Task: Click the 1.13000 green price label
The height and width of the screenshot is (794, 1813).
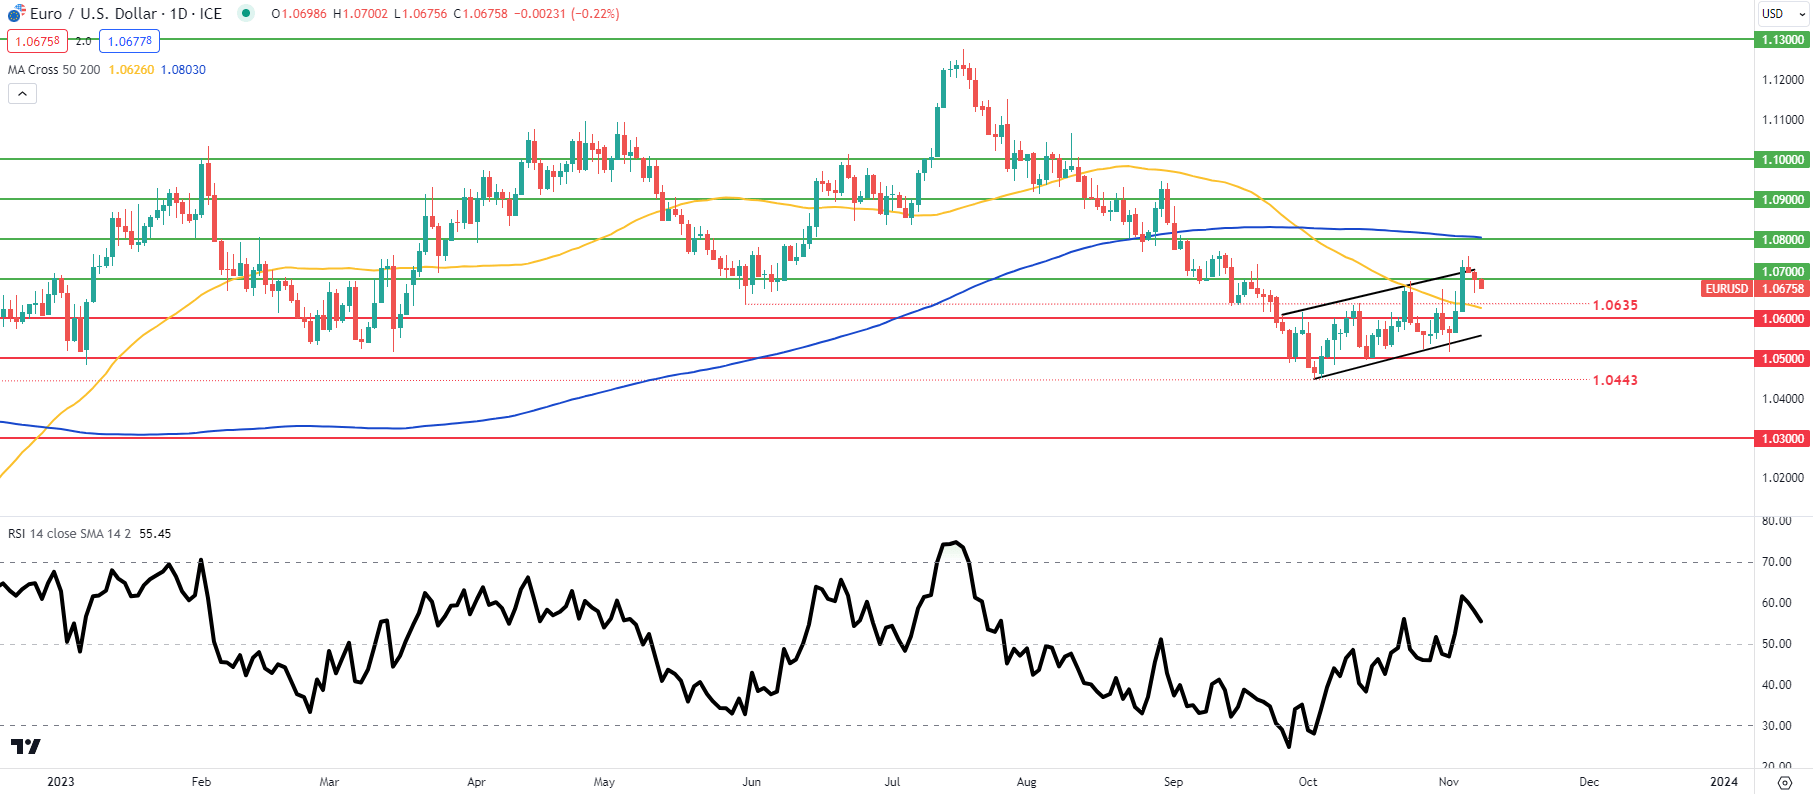Action: tap(1782, 40)
